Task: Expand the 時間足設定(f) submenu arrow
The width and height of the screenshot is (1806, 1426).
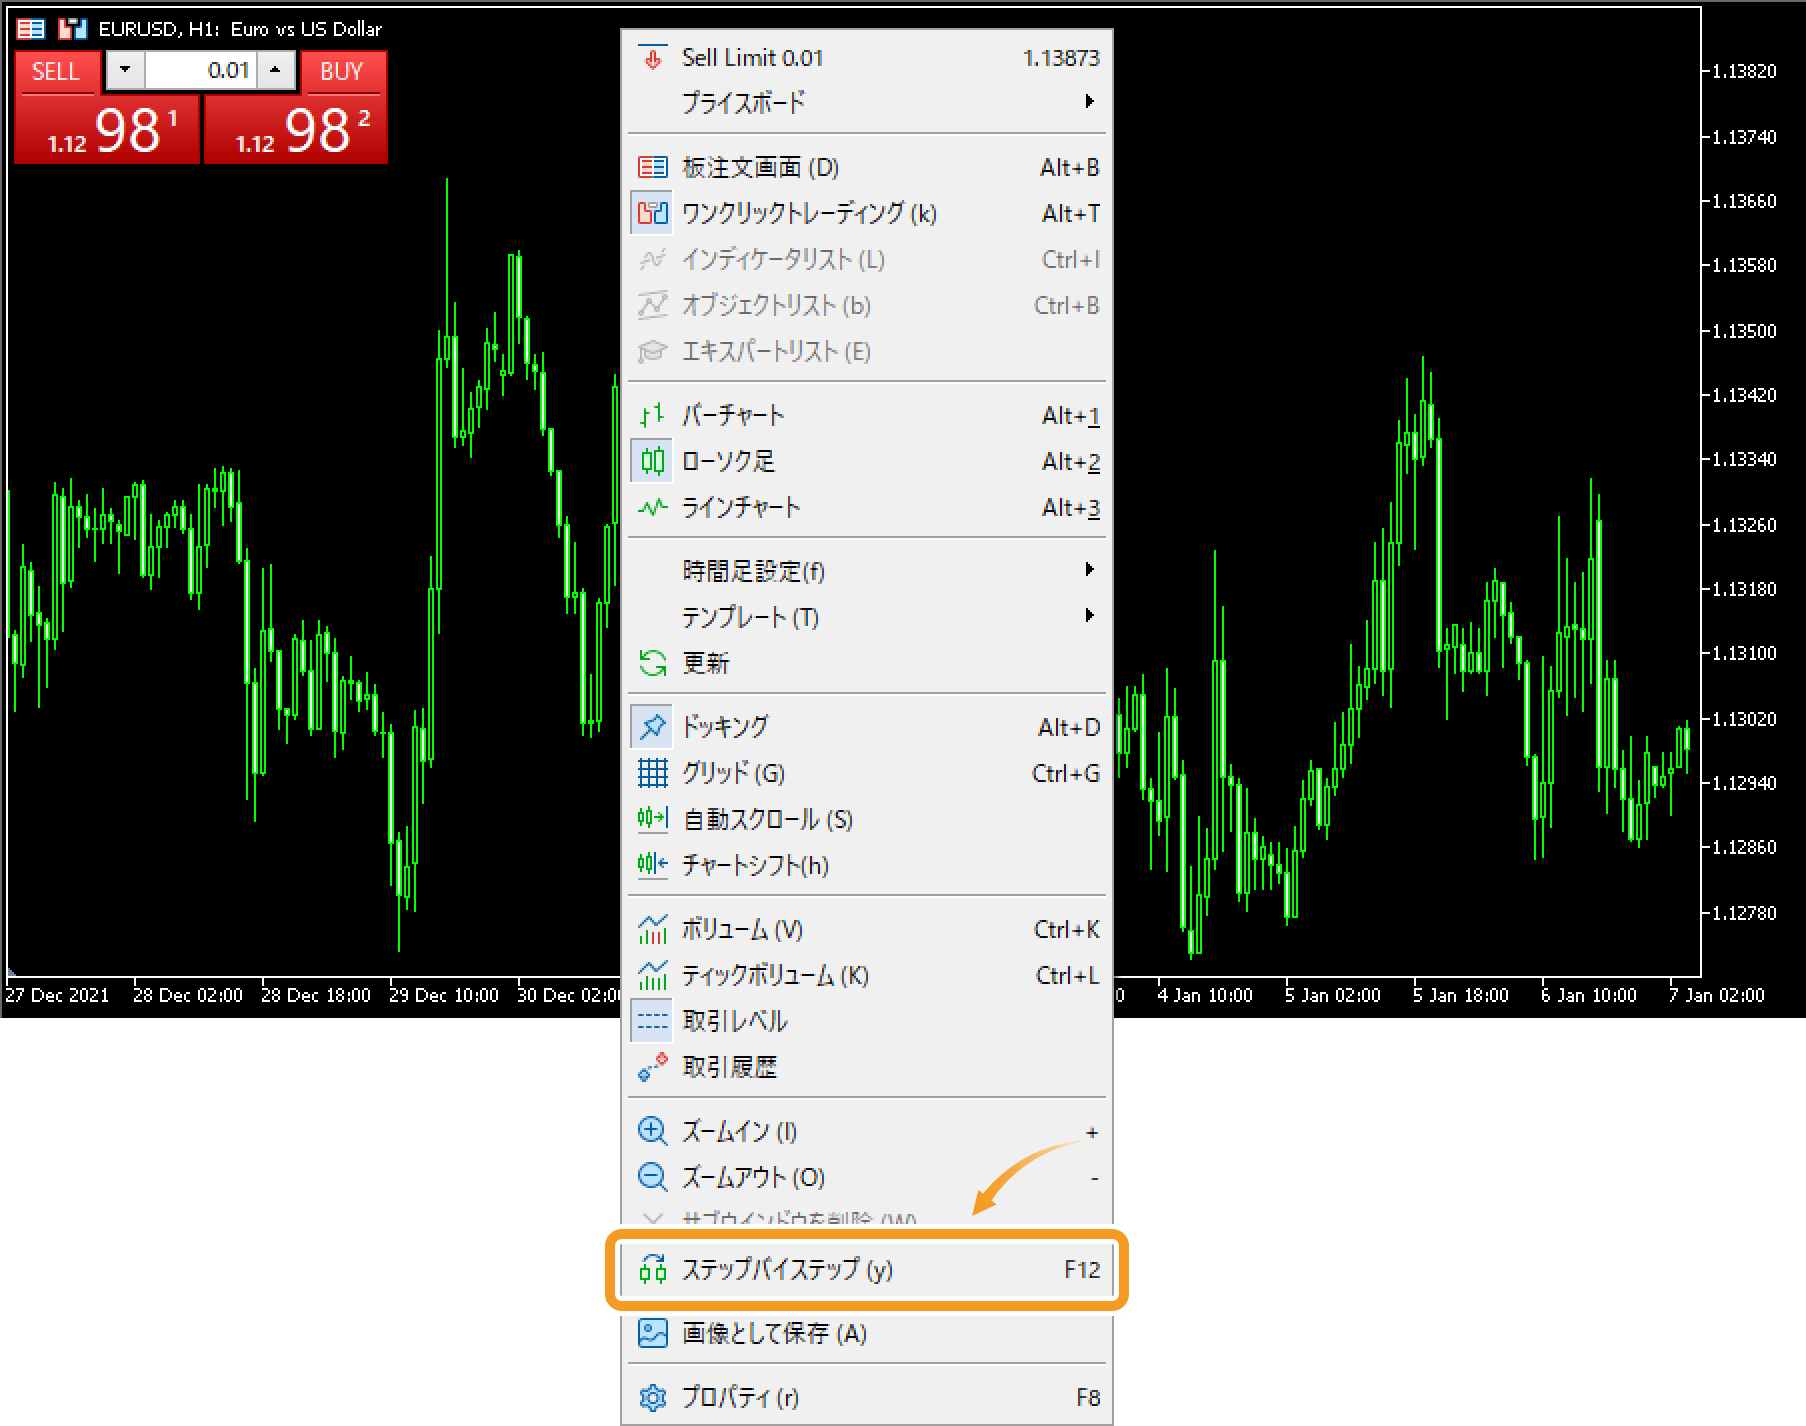Action: point(1089,569)
